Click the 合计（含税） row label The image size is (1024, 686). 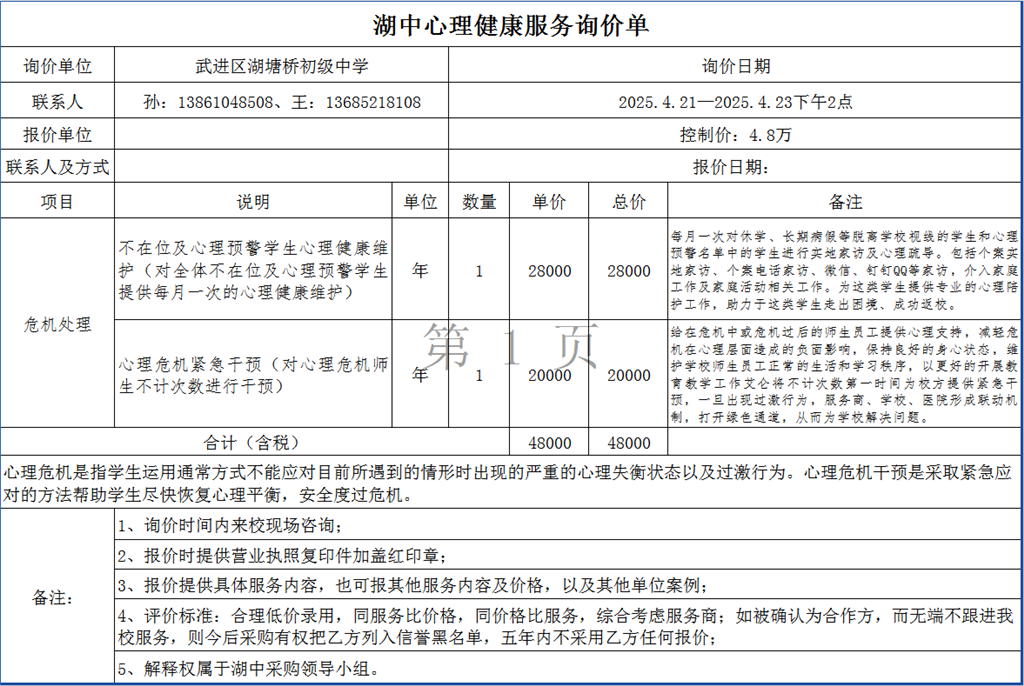(255, 442)
